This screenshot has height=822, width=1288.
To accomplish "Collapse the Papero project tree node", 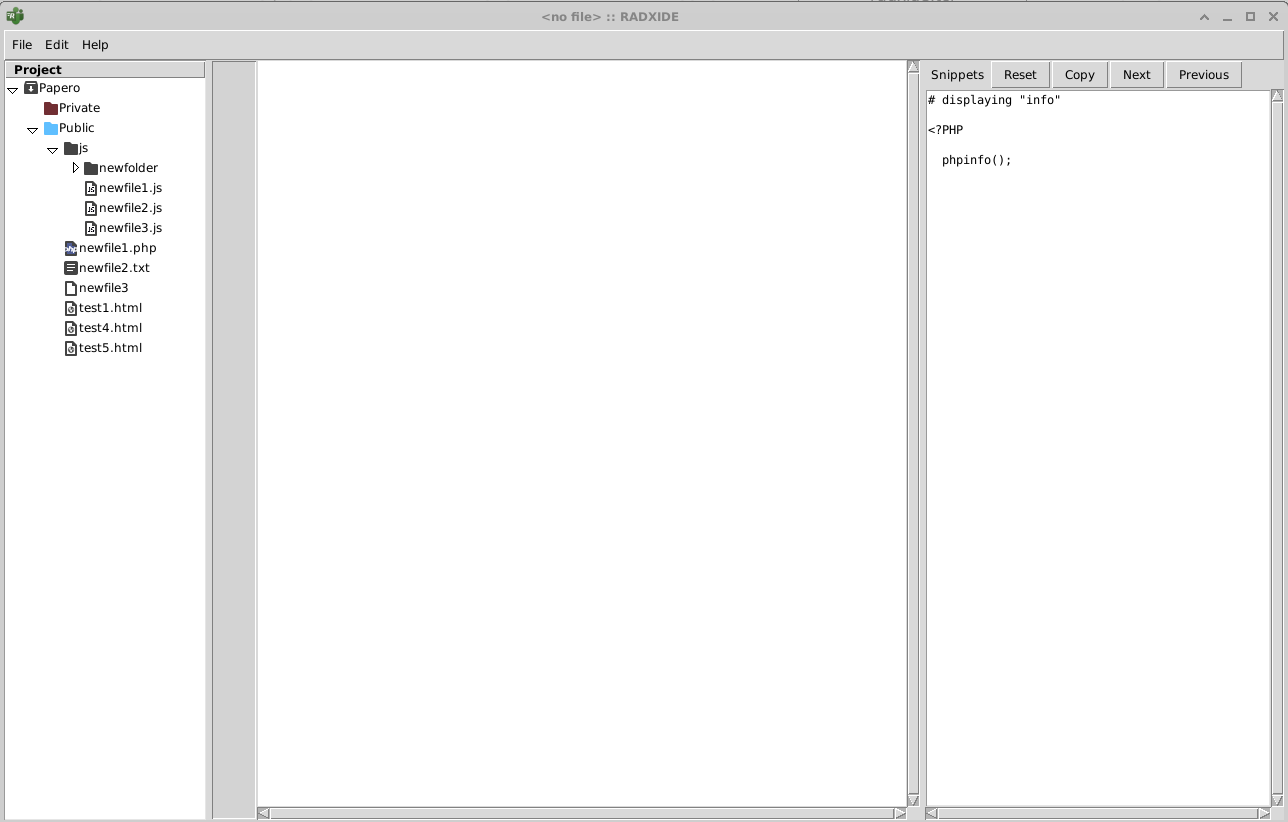I will tap(13, 89).
